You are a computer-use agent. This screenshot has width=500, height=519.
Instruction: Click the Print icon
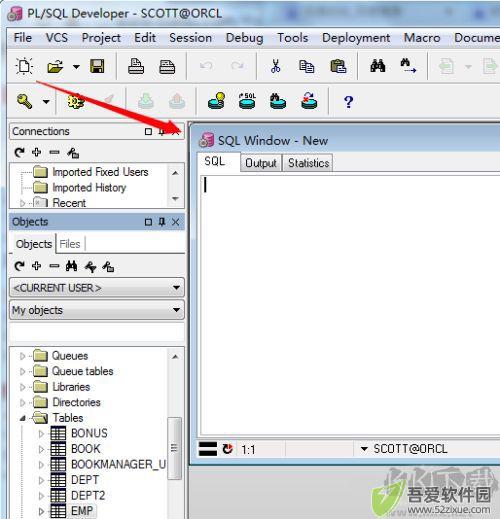pos(136,66)
